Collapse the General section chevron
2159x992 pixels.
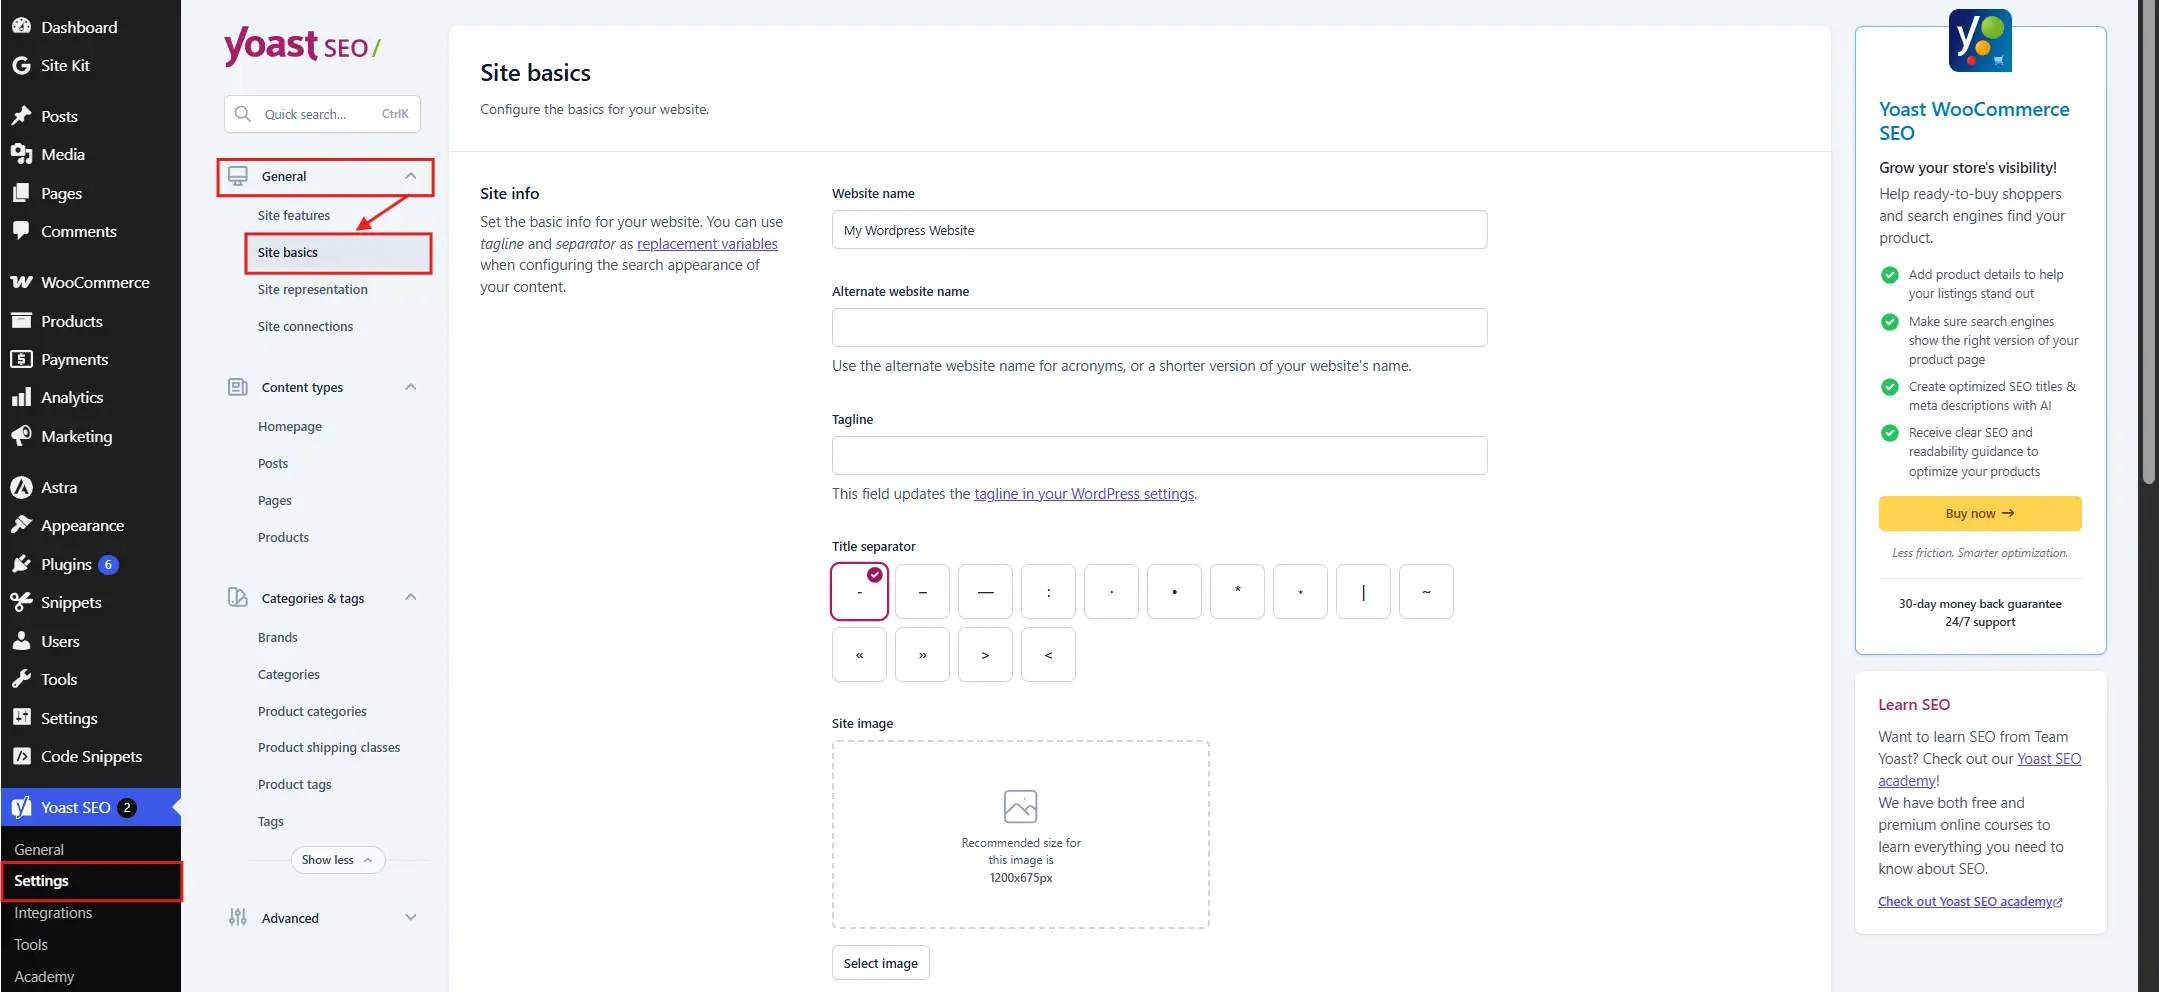(410, 176)
